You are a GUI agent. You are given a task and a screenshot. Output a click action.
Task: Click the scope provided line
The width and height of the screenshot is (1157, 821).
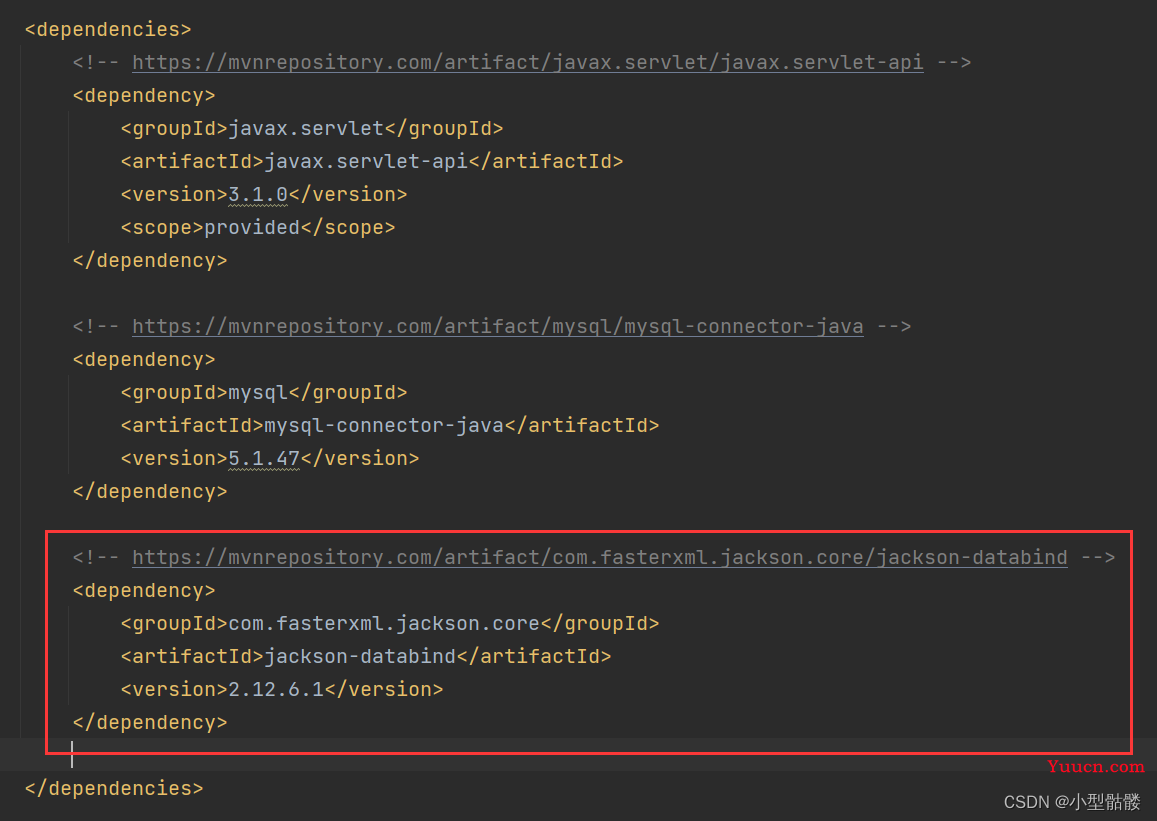point(258,228)
